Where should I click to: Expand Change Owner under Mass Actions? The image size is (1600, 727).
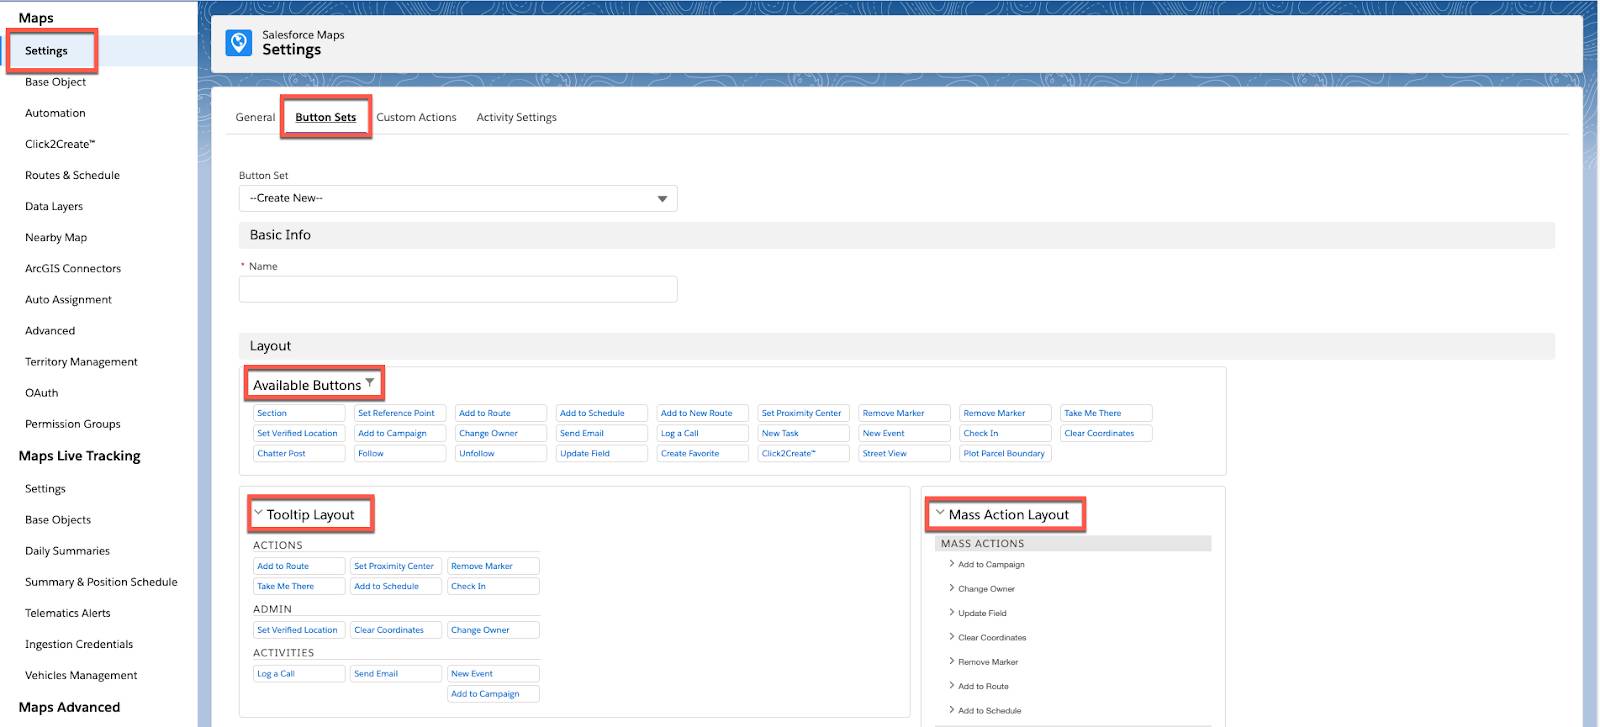click(x=951, y=588)
